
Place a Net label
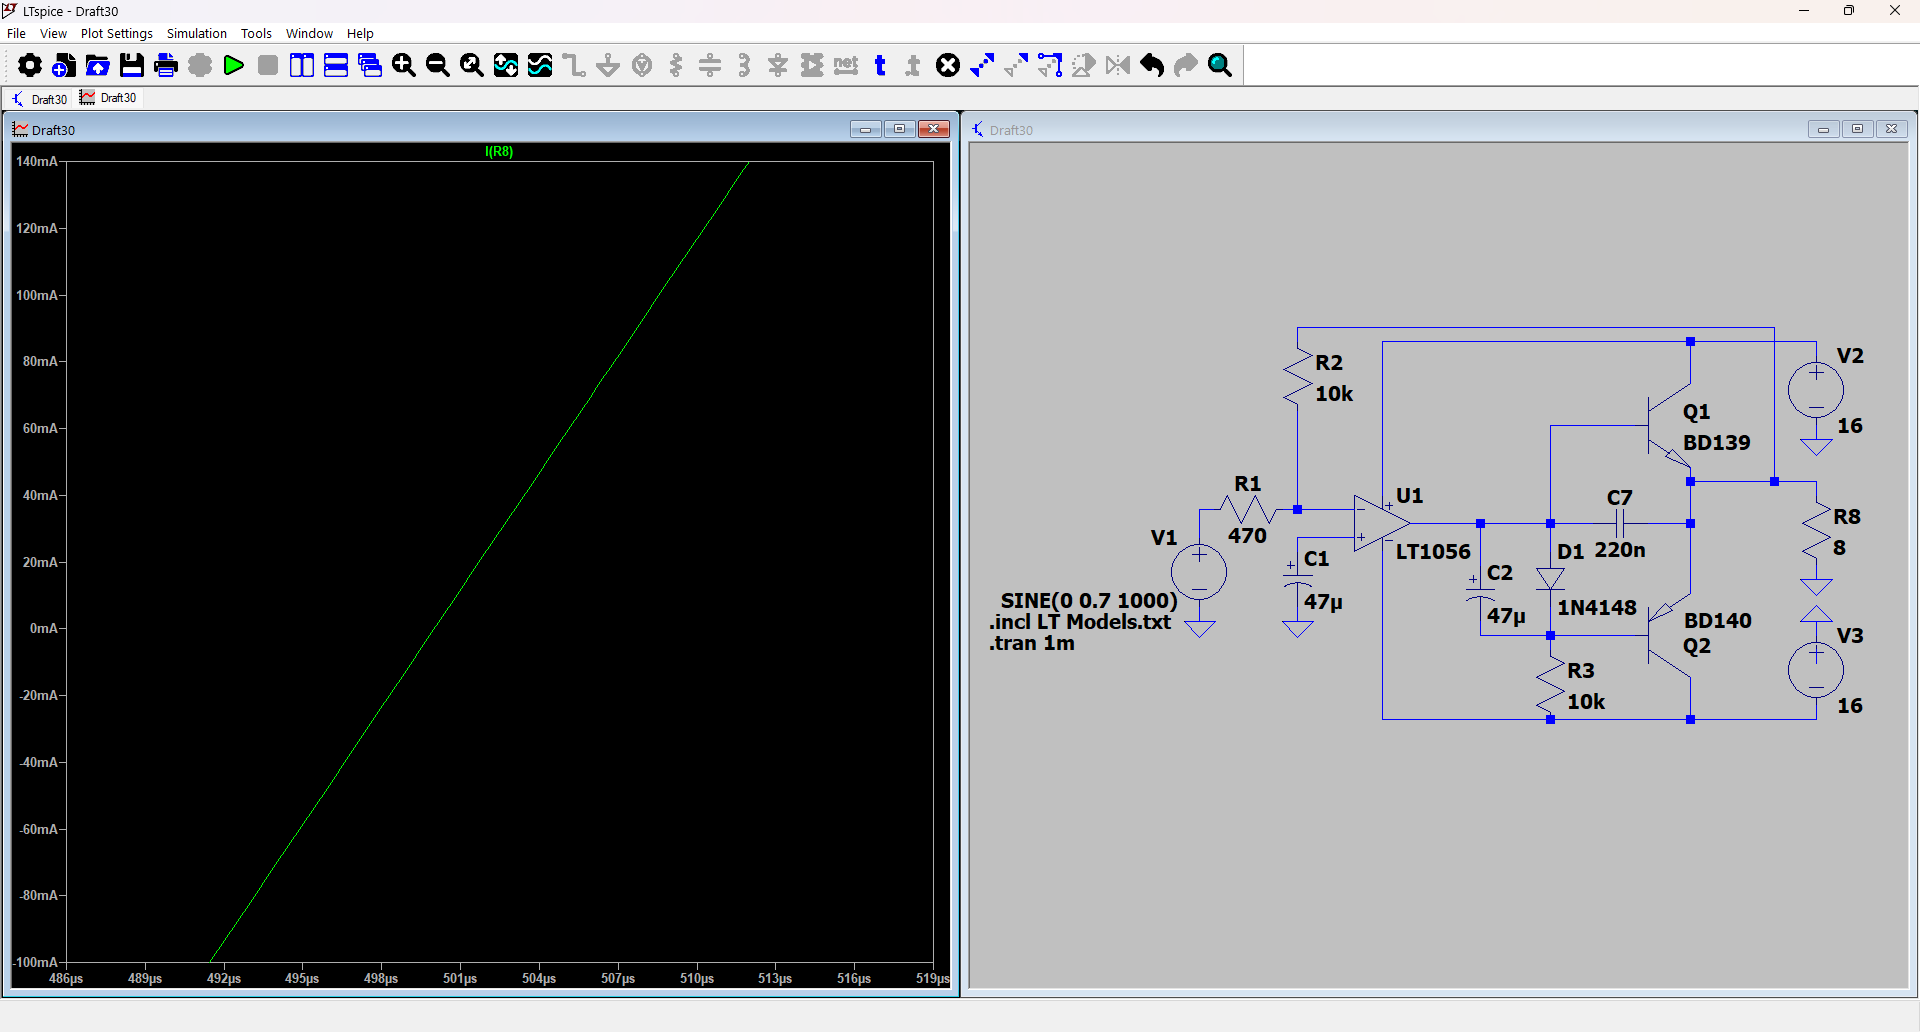(x=846, y=66)
